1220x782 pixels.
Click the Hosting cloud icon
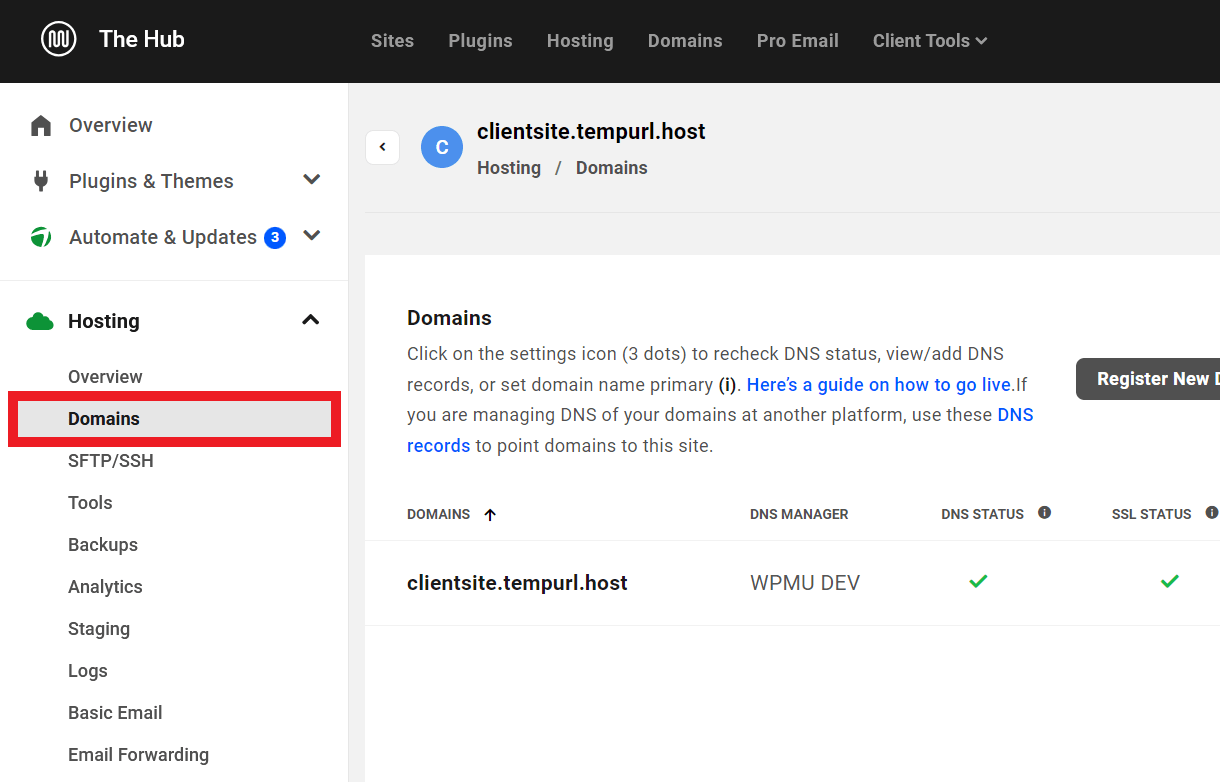pyautogui.click(x=40, y=321)
